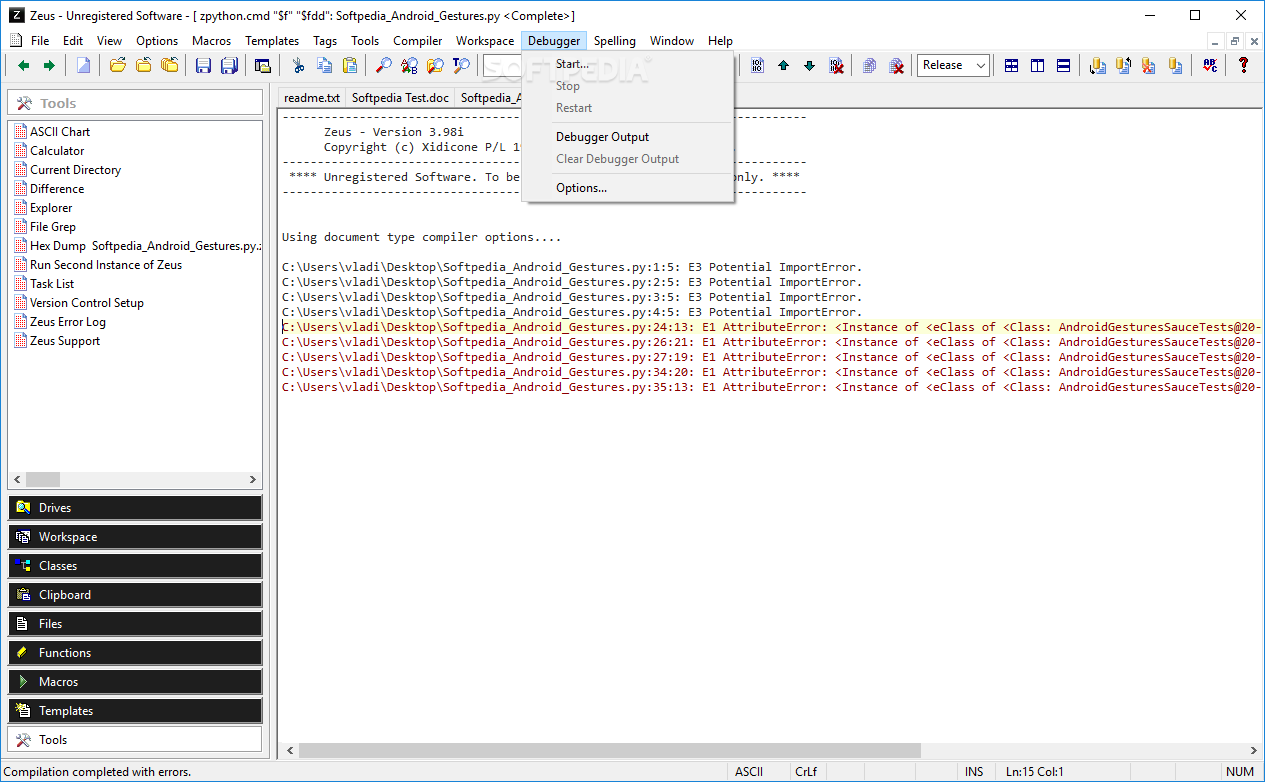Click the horizontal split window icon
Image resolution: width=1265 pixels, height=782 pixels.
coord(1063,65)
